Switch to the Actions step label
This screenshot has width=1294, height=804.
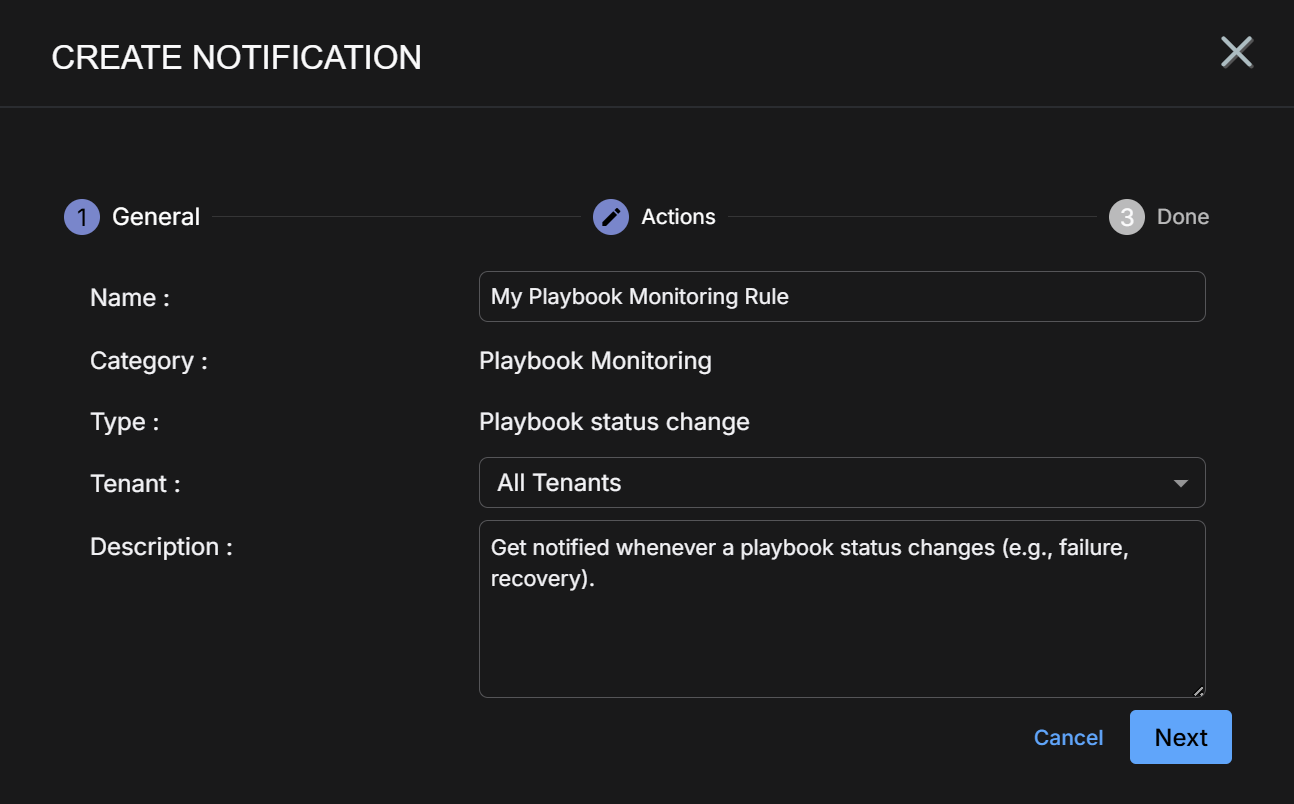(x=678, y=217)
